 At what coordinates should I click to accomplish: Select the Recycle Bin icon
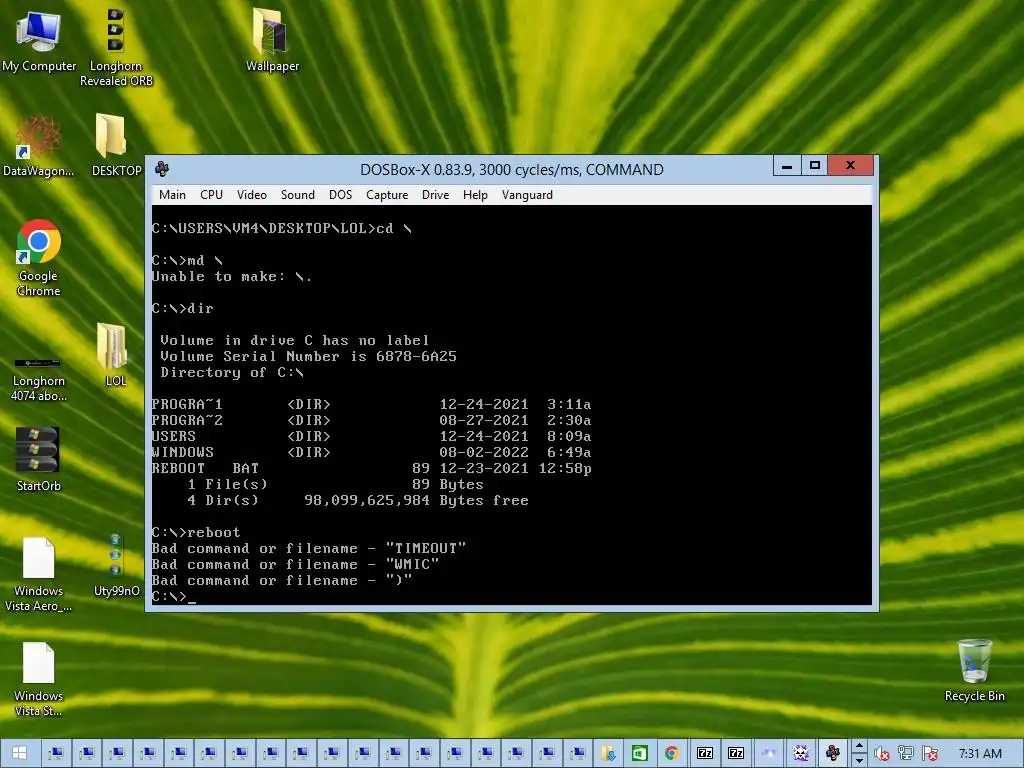974,671
